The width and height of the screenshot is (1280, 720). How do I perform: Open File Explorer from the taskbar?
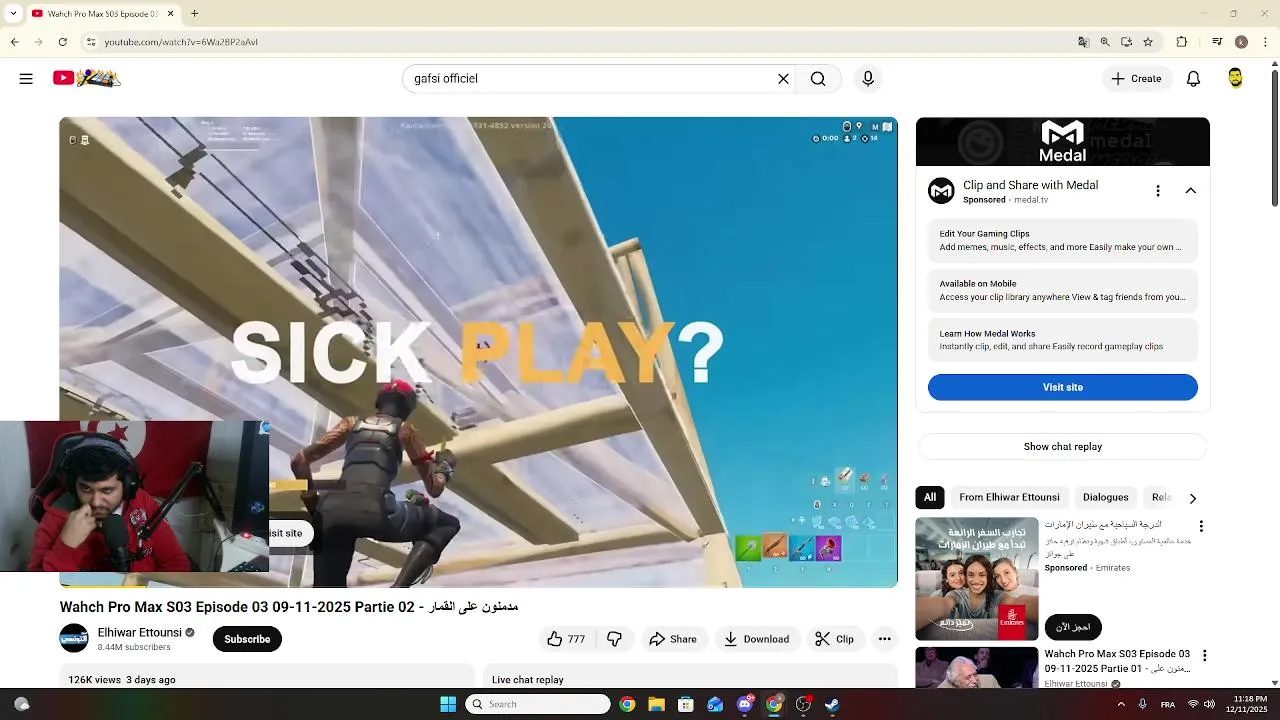tap(656, 704)
